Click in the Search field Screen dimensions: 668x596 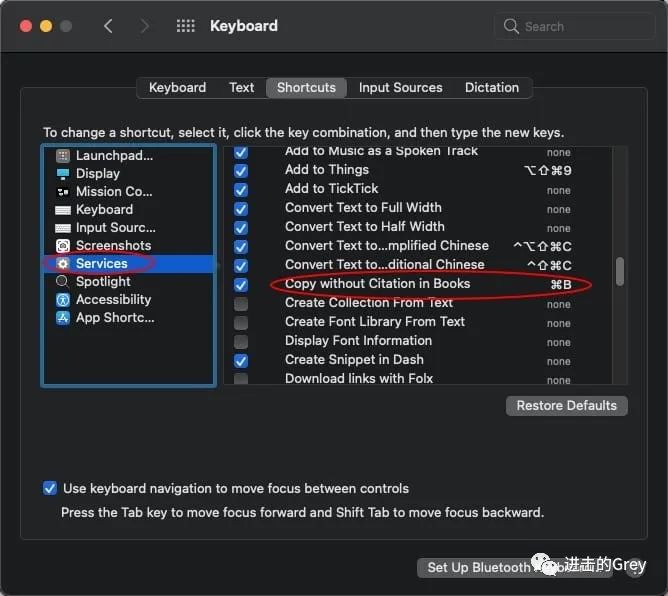574,26
